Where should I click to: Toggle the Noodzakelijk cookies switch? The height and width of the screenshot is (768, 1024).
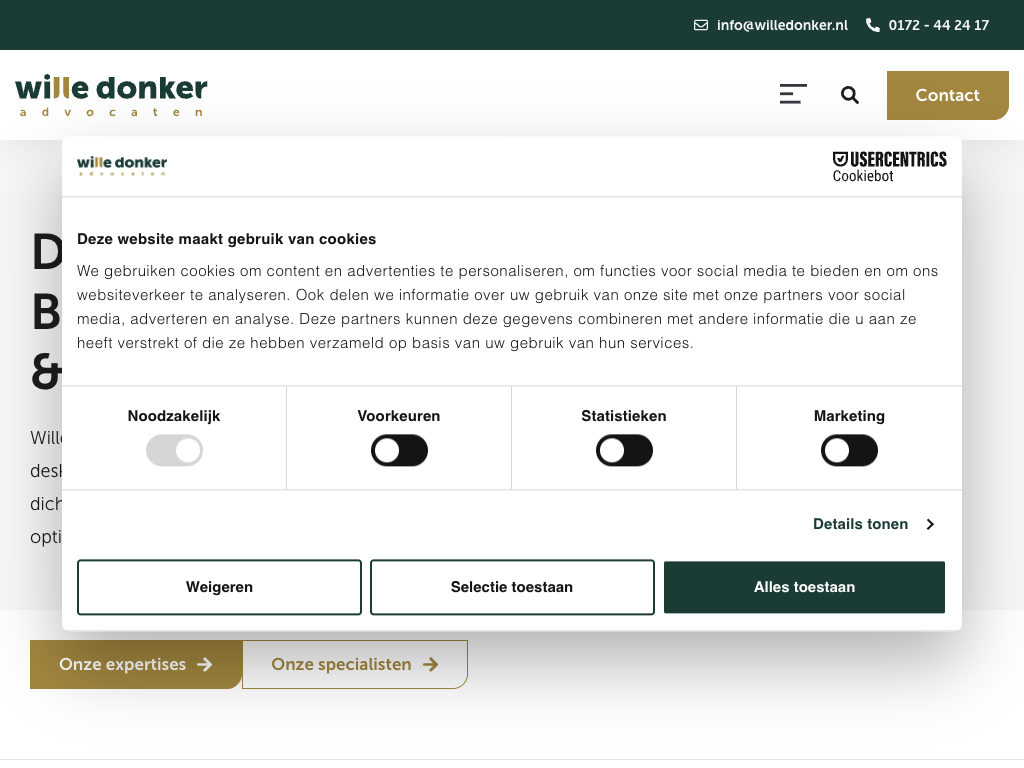tap(174, 451)
